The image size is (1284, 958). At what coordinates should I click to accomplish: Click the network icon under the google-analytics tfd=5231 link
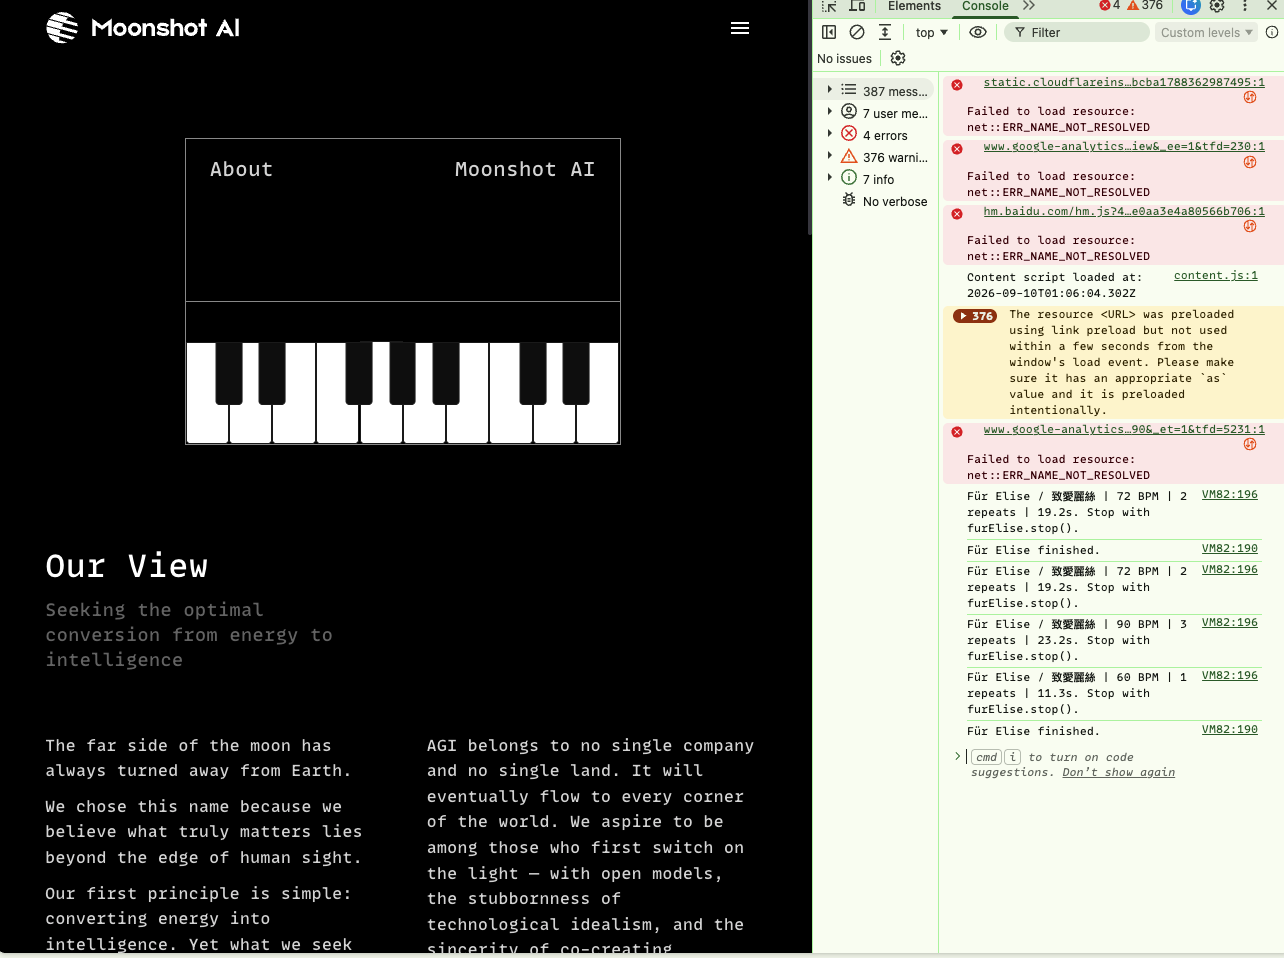pos(1250,444)
